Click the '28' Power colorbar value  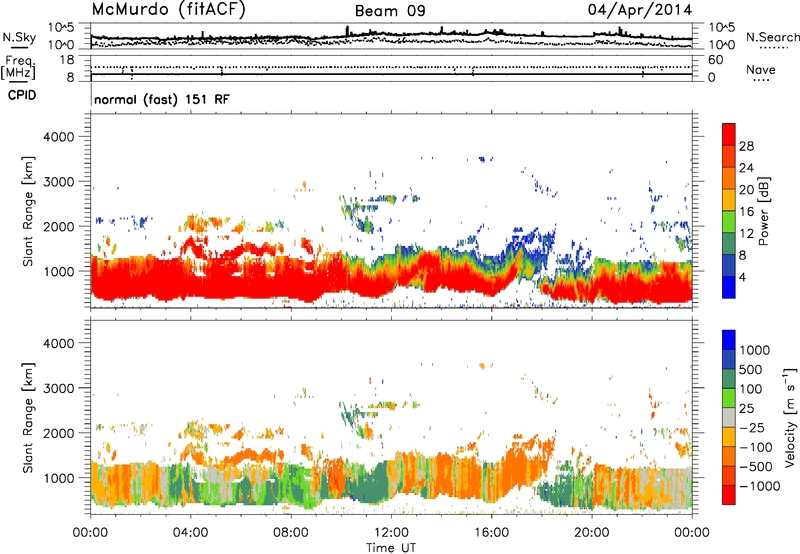click(746, 146)
